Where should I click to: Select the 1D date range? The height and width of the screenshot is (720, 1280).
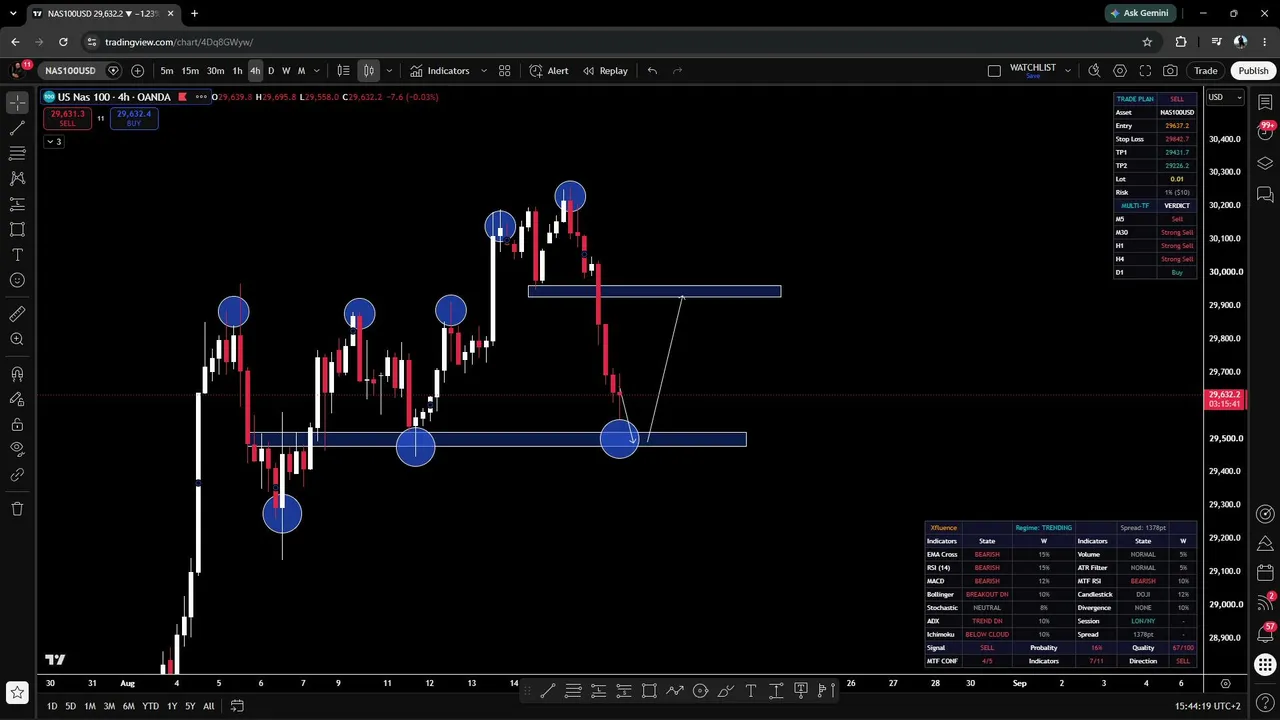52,706
